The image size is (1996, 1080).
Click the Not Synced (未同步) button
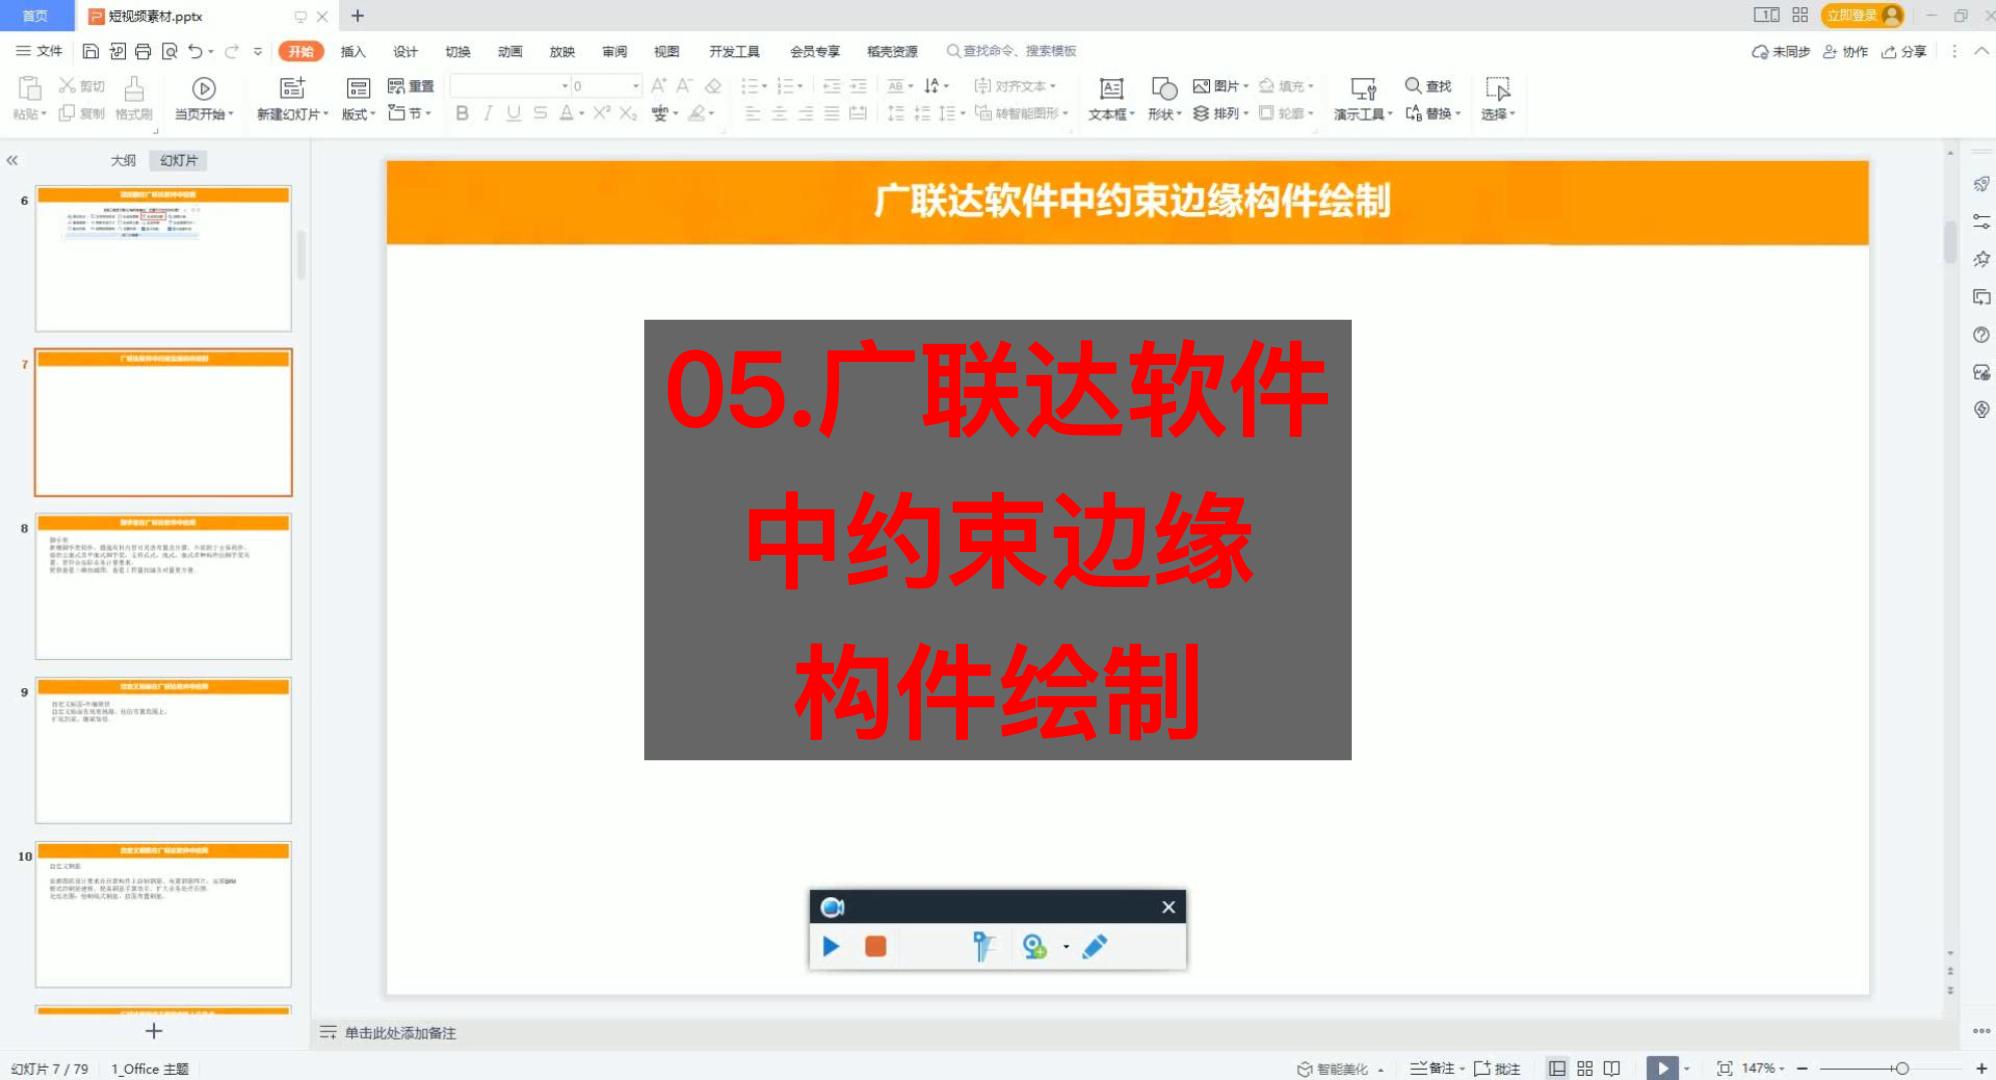click(1780, 51)
